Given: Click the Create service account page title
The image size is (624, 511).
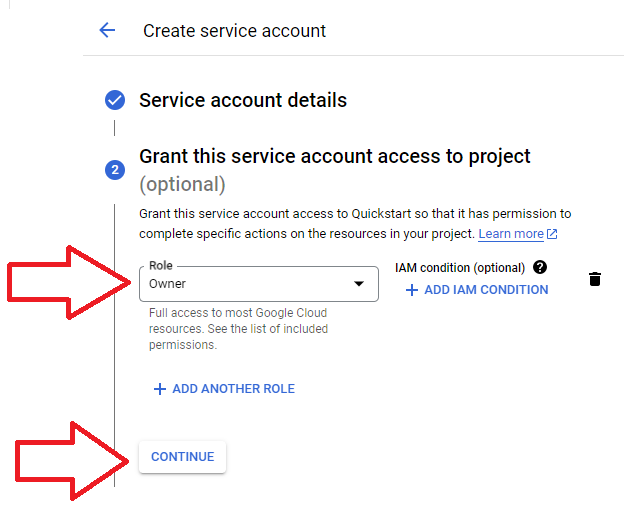Looking at the screenshot, I should click(234, 31).
